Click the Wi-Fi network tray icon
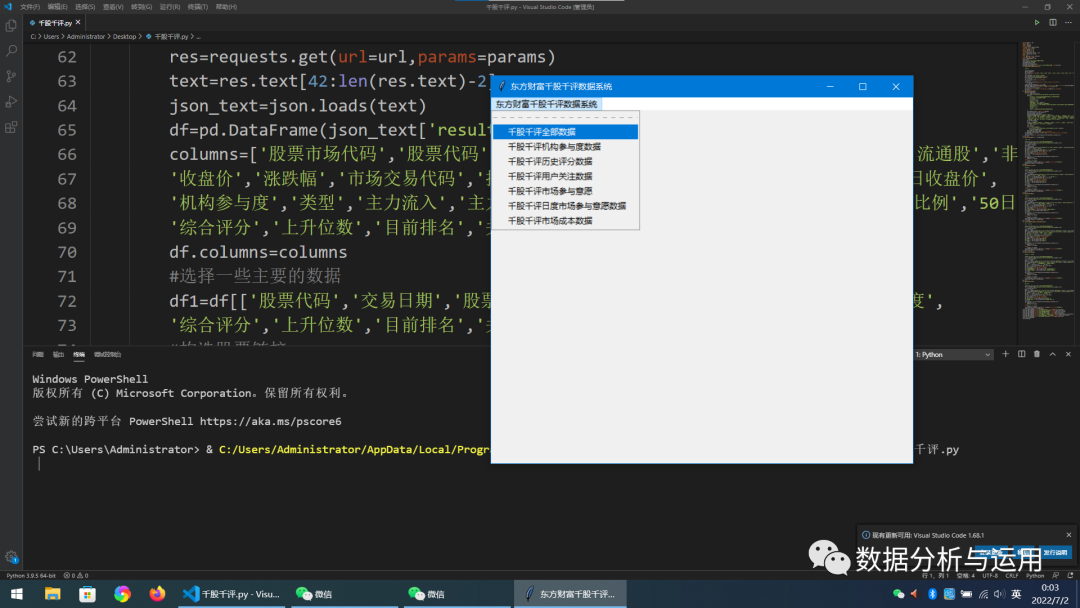This screenshot has width=1080, height=608. pyautogui.click(x=984, y=594)
